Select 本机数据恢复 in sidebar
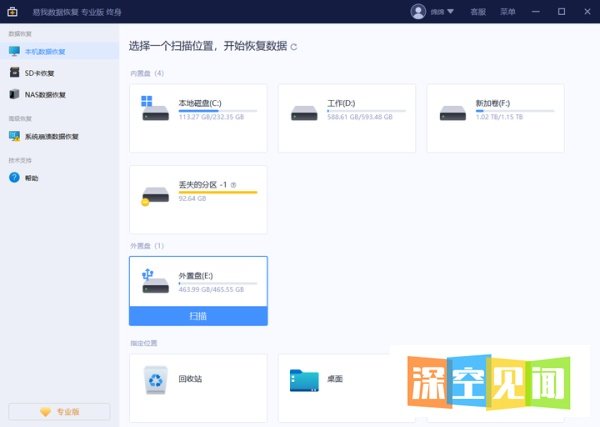This screenshot has width=600, height=427. pos(59,51)
